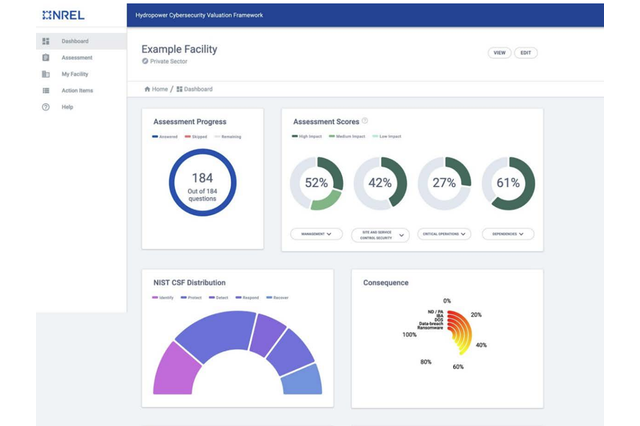Click the NREL logo
Image resolution: width=640 pixels, height=426 pixels.
coord(63,16)
